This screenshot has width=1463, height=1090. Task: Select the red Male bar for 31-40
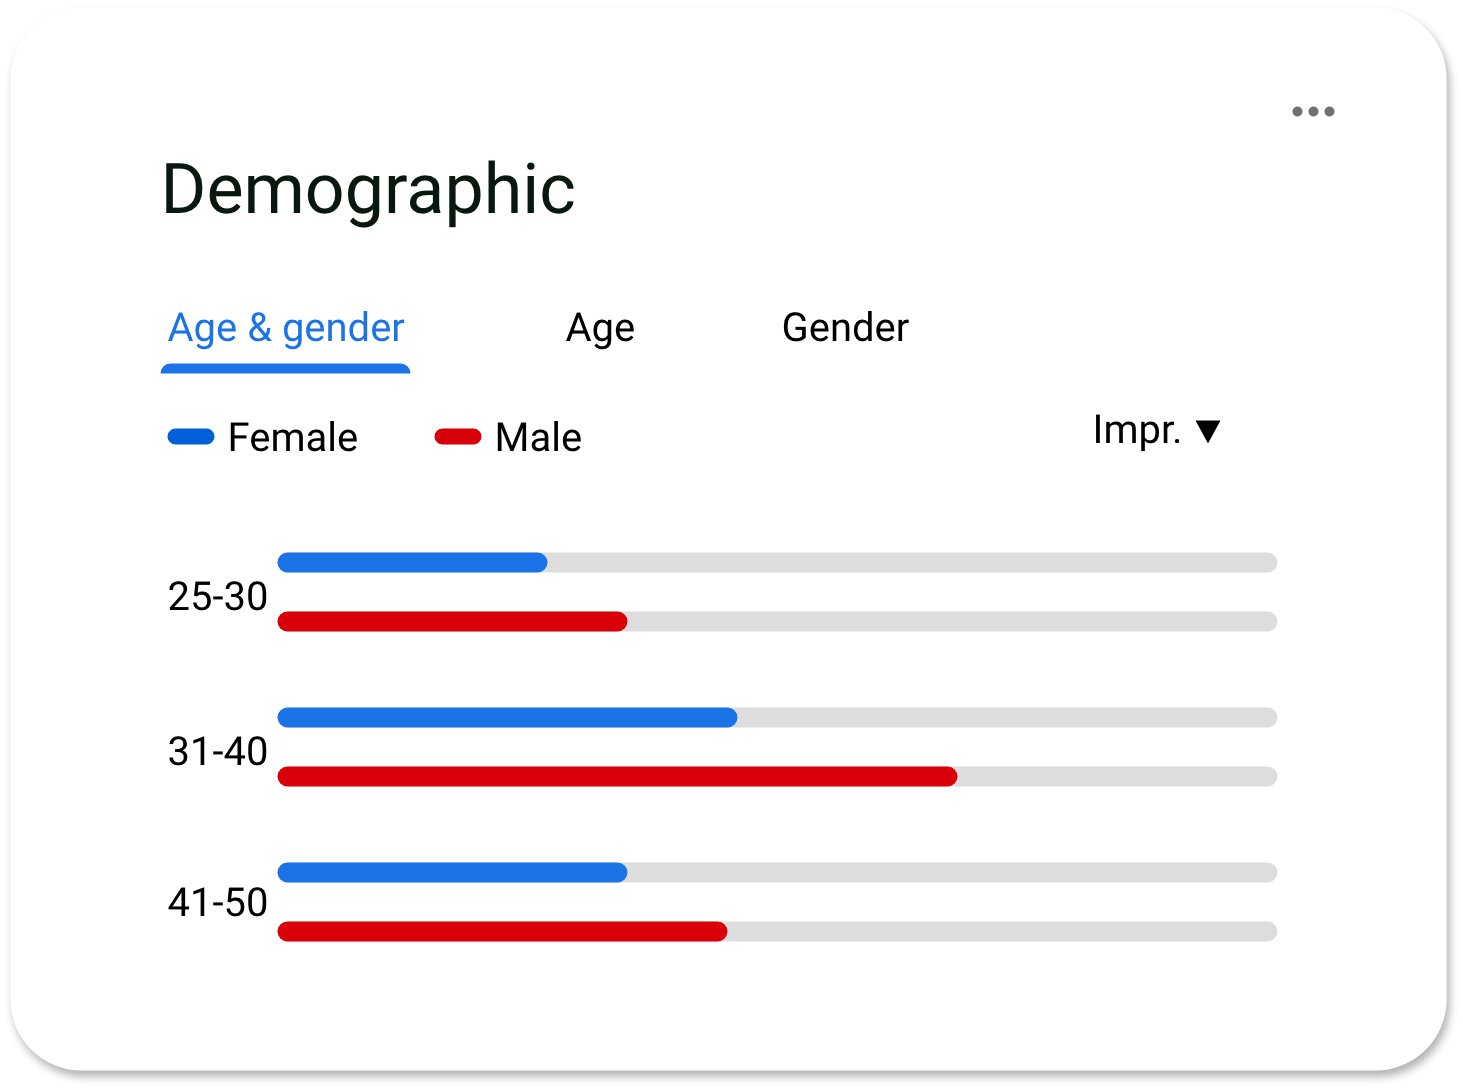(x=617, y=776)
